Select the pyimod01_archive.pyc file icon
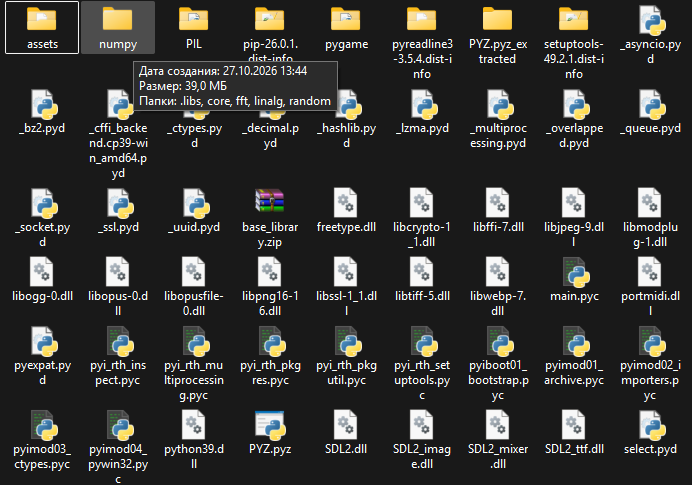This screenshot has height=485, width=692. [x=575, y=341]
